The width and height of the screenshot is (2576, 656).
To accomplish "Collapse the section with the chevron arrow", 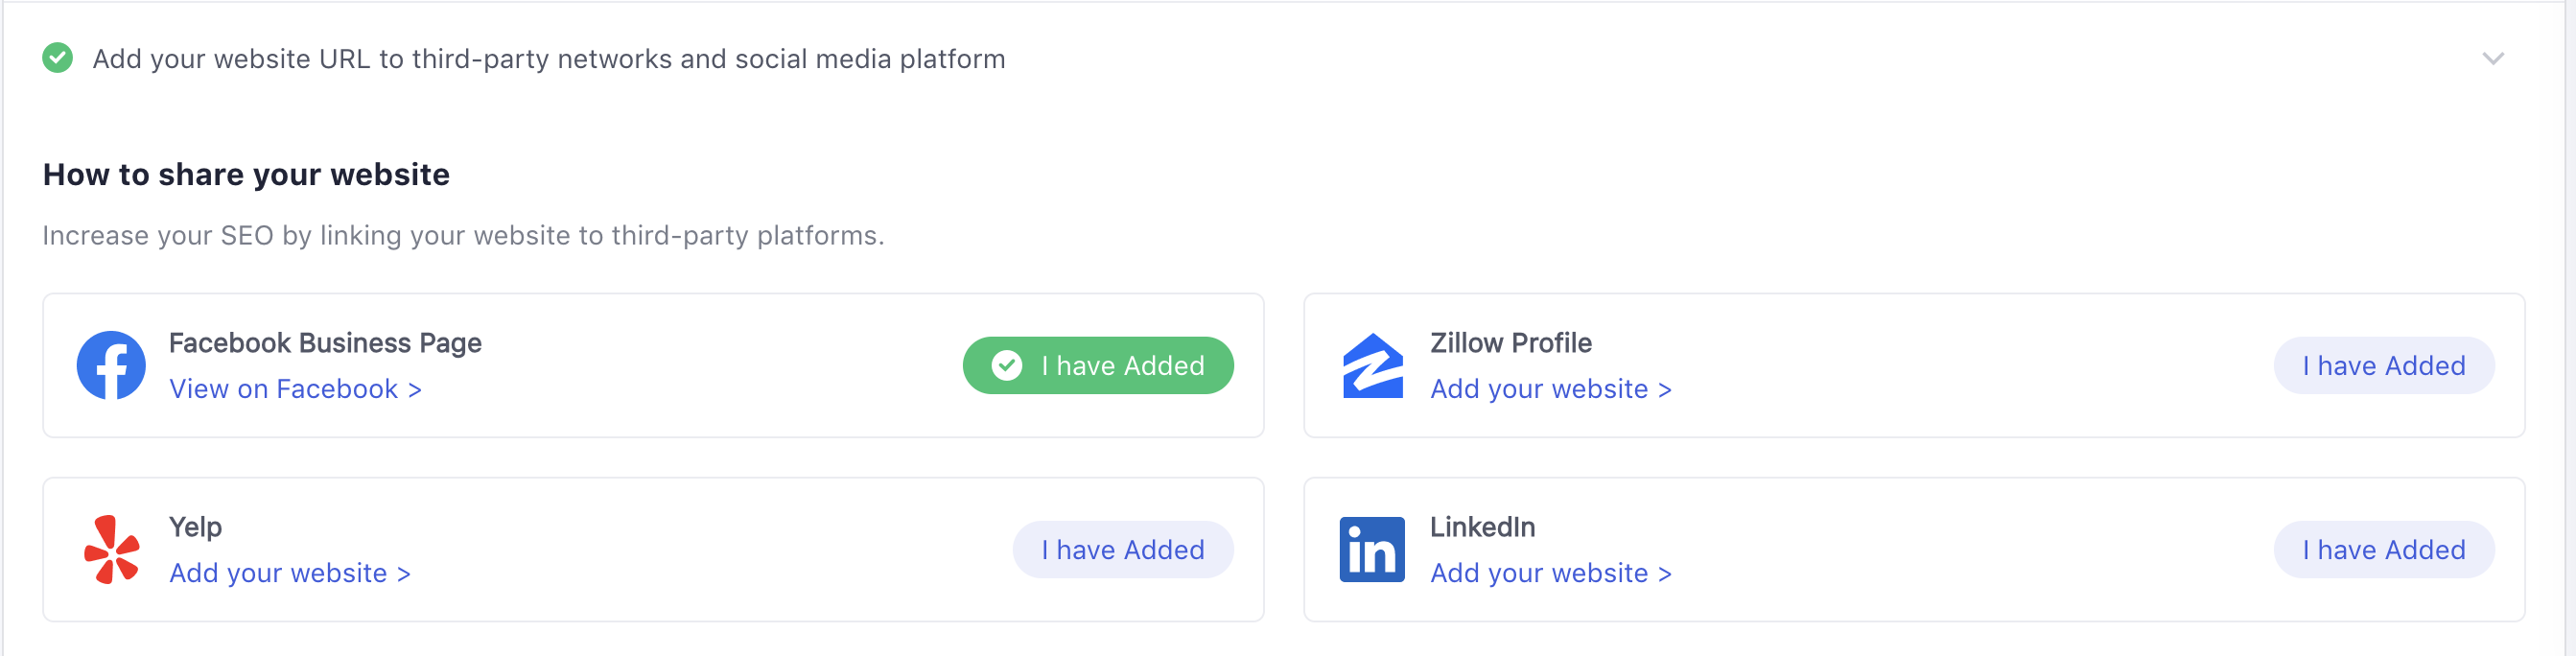I will (2492, 58).
